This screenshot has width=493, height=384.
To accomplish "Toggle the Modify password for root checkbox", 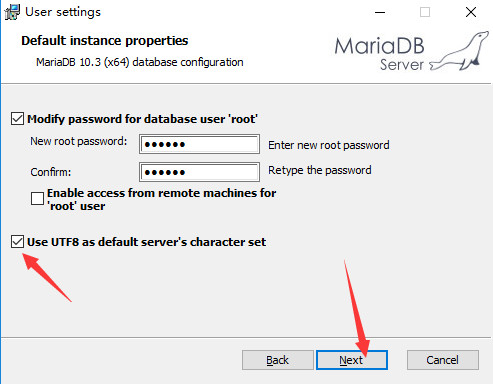I will [x=17, y=119].
